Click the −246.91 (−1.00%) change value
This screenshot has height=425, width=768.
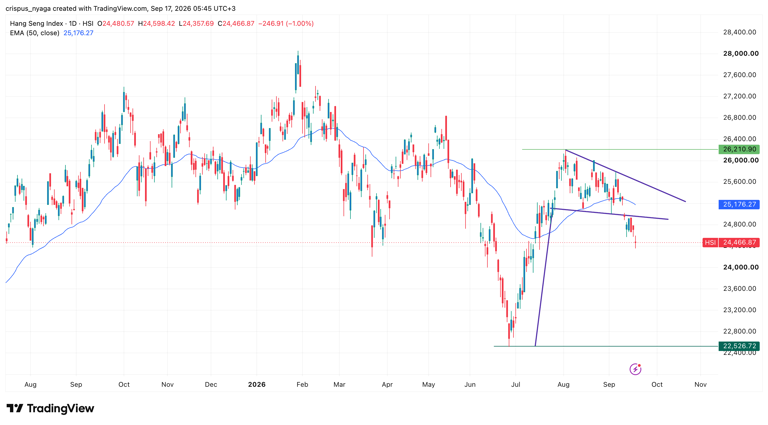tap(286, 24)
